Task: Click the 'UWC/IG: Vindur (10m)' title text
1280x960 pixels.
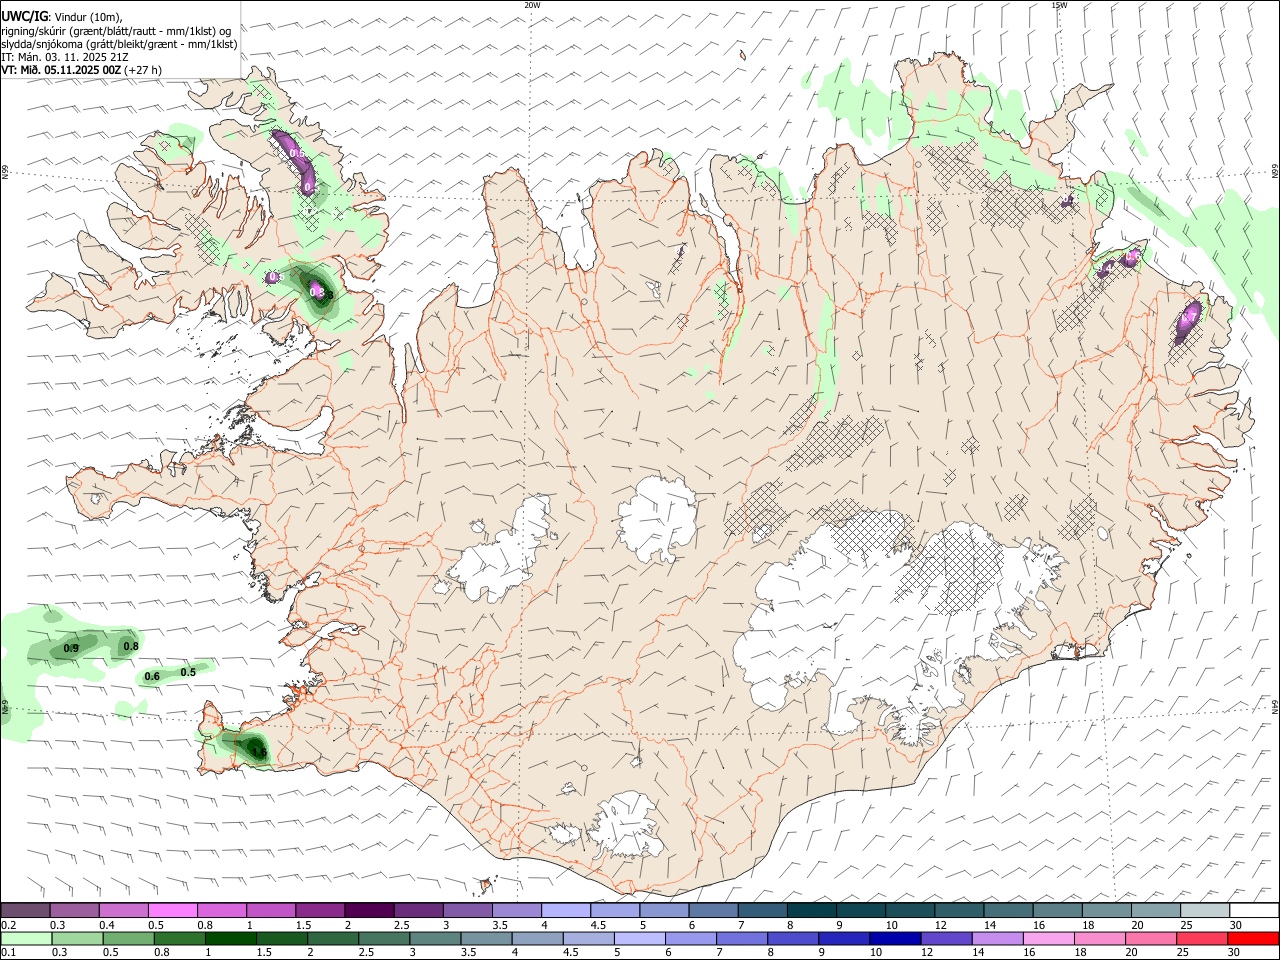Action: 62,16
